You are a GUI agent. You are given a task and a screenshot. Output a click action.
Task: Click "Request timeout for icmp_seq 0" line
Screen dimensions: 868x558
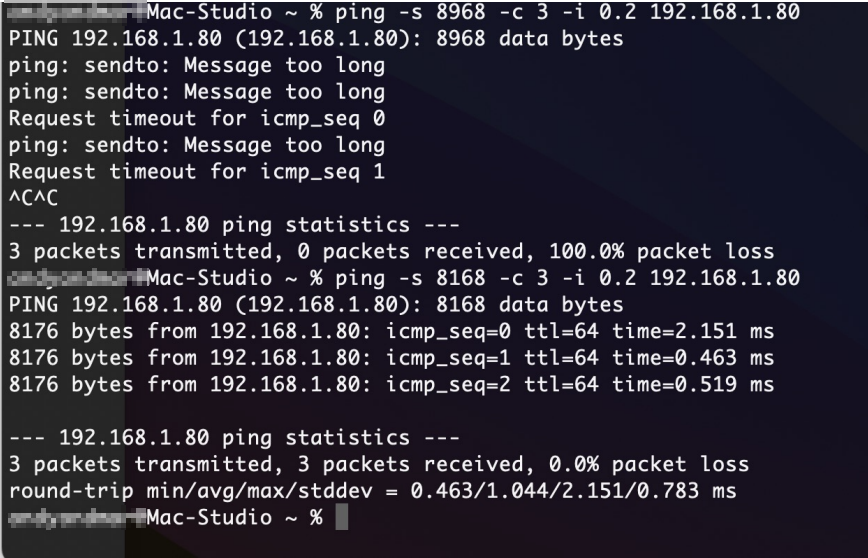pyautogui.click(x=196, y=119)
